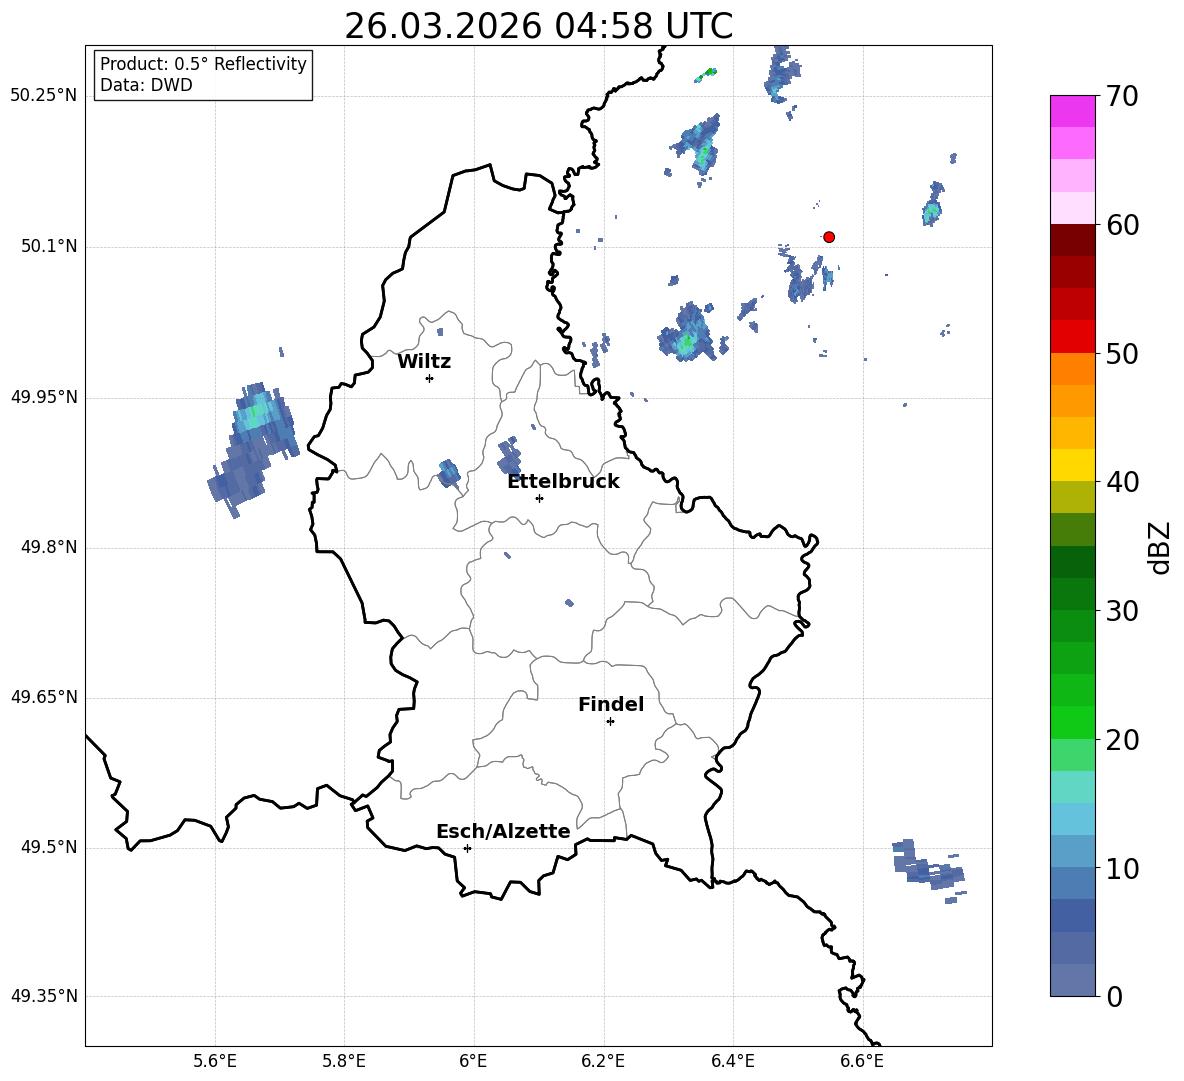Viewport: 1184px width, 1081px height.
Task: Click the 5.6°E longitude label
Action: point(215,1061)
